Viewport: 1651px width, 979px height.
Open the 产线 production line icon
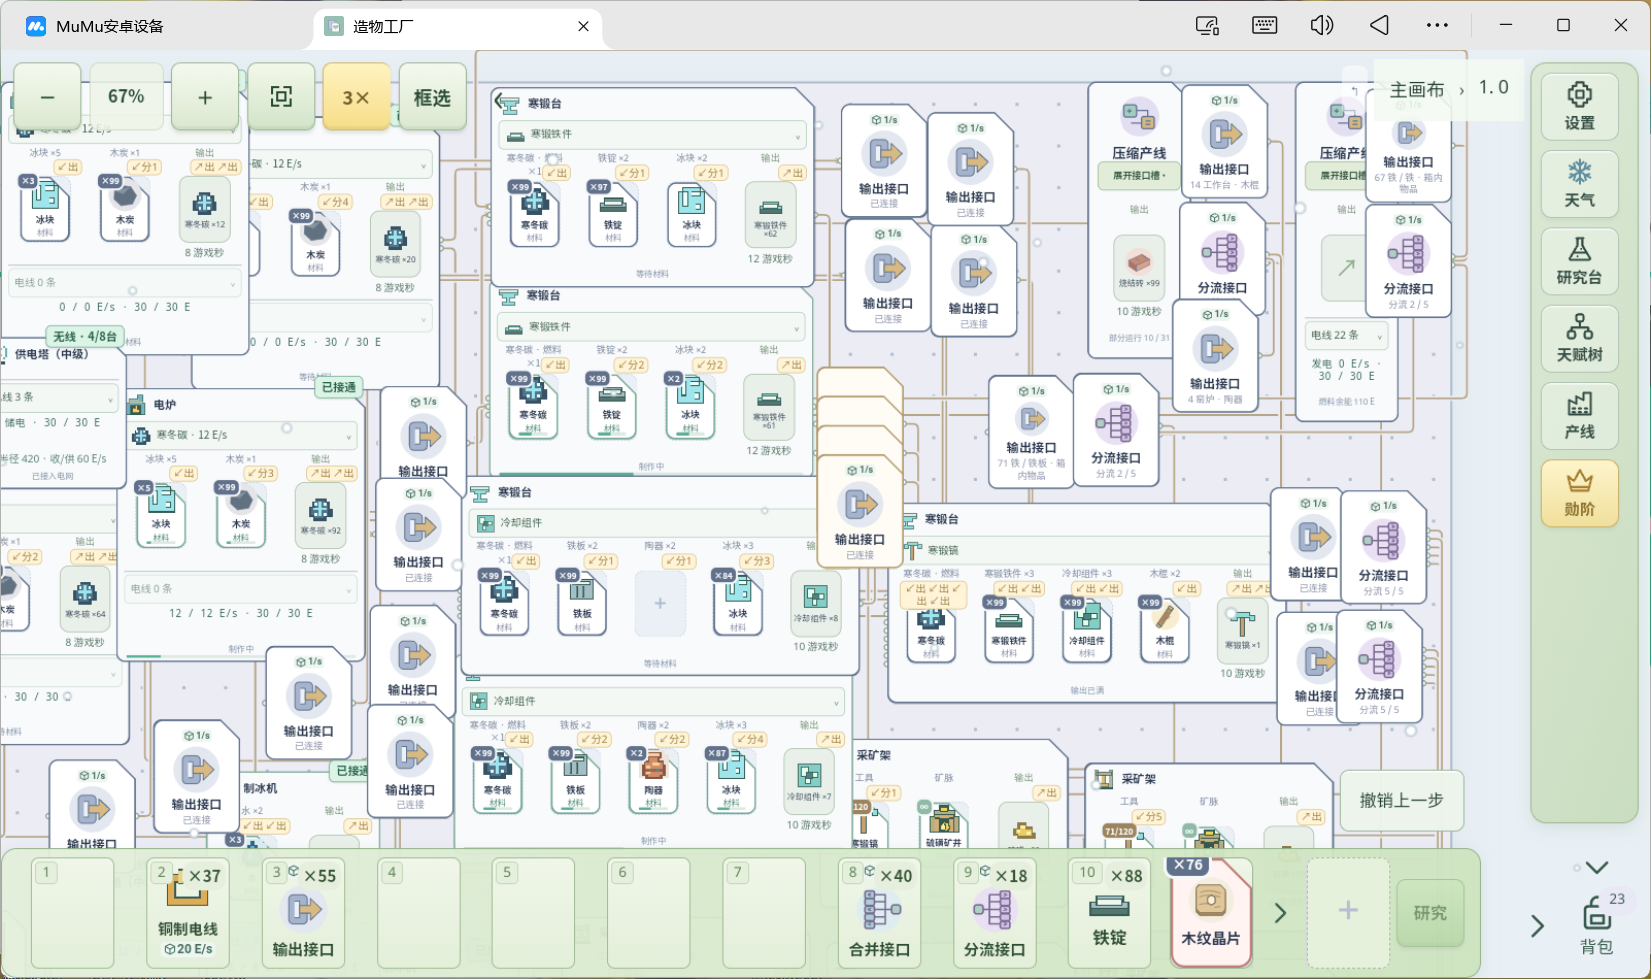1579,415
